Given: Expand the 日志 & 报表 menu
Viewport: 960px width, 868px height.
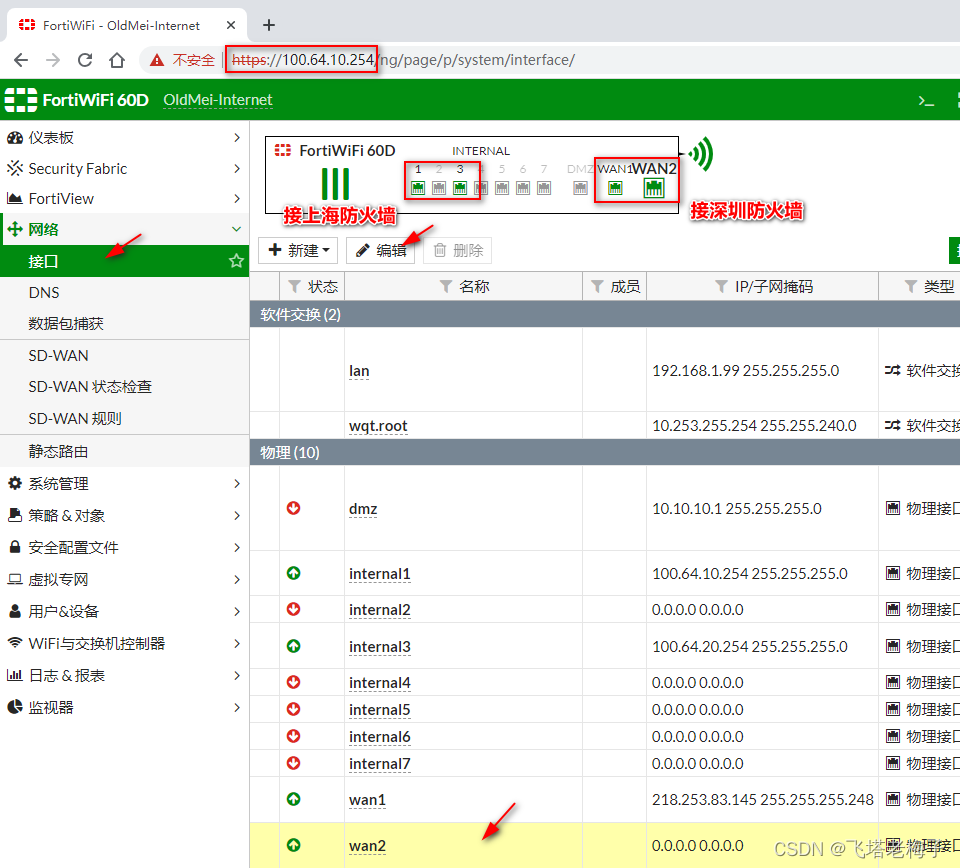Looking at the screenshot, I should point(124,675).
